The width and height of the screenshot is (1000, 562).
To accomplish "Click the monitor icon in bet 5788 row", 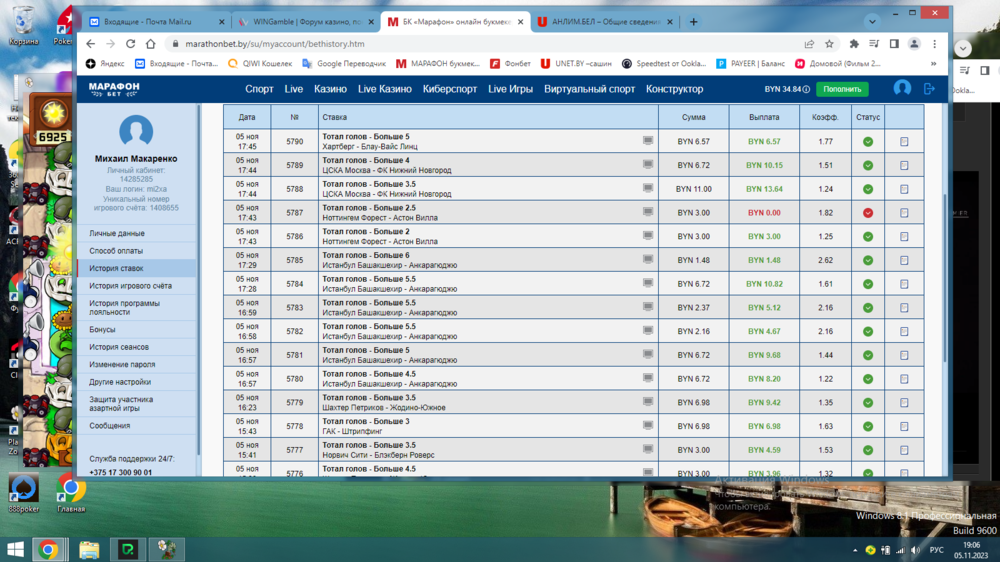I will pos(648,189).
